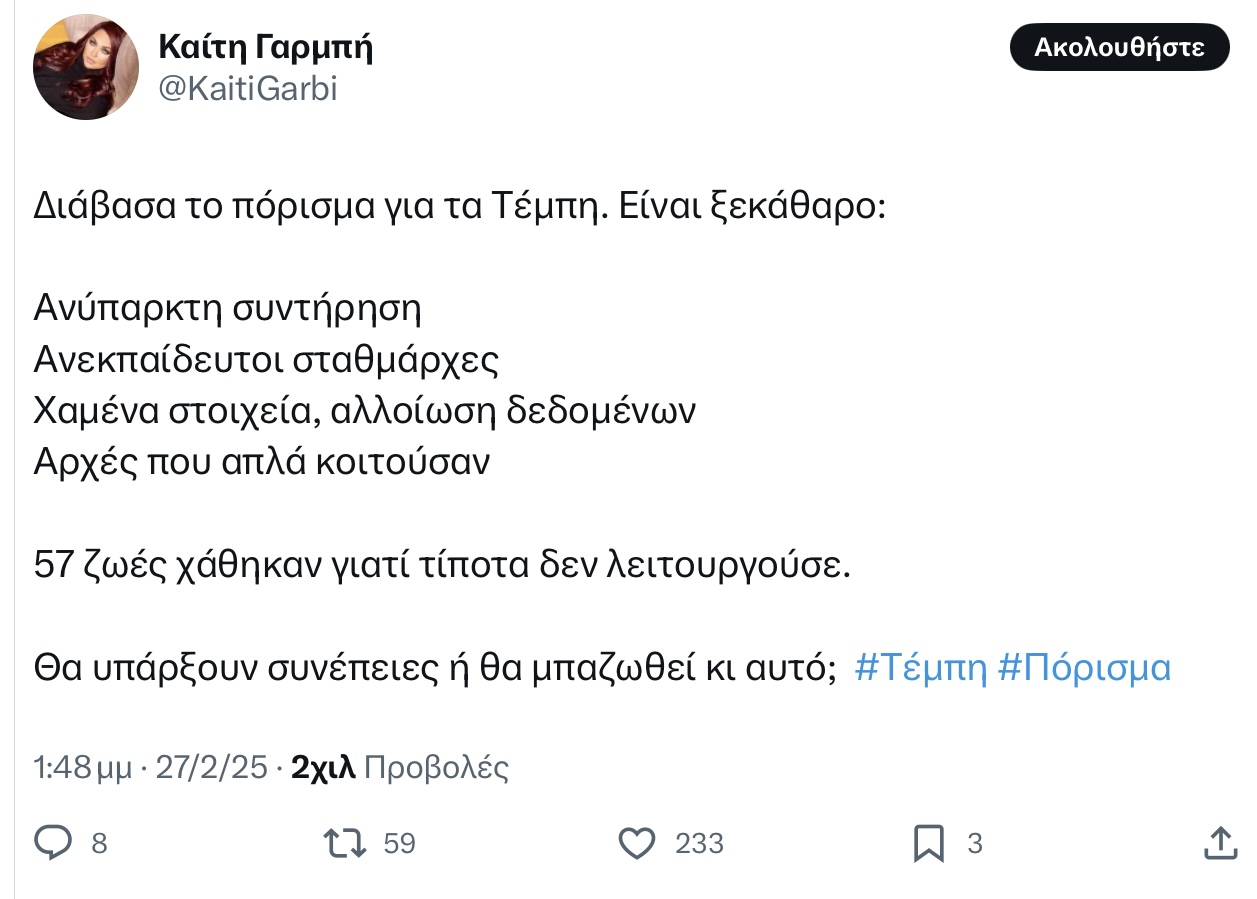1257x899 pixels.
Task: Open the share icon menu
Action: [1220, 843]
